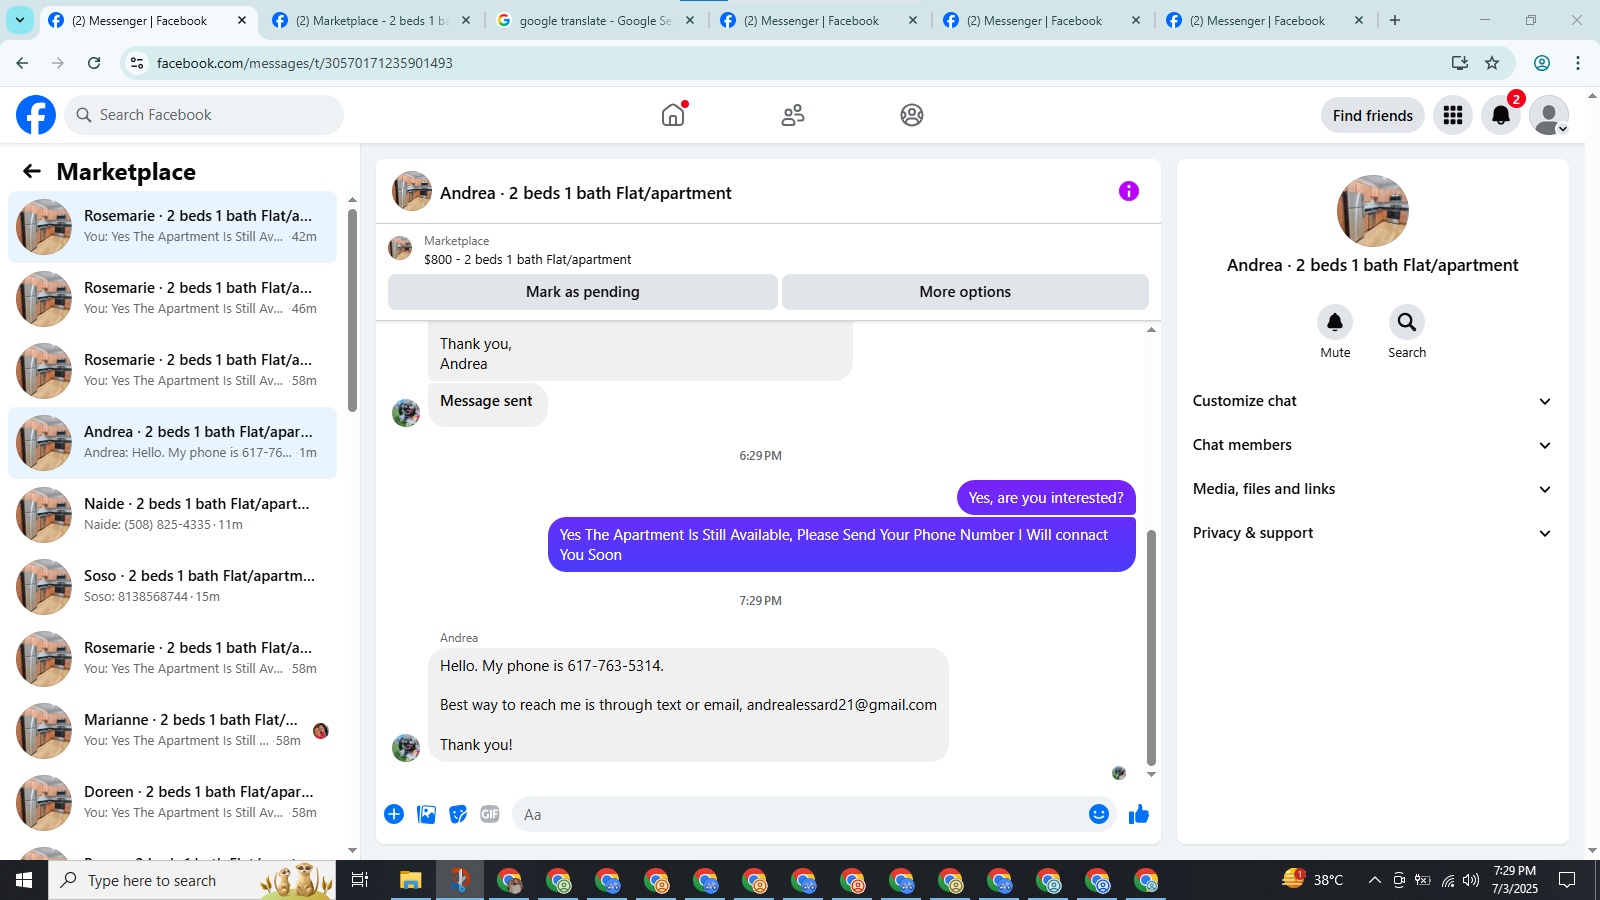1600x900 pixels.
Task: Expand the Privacy & support section
Action: [1372, 533]
